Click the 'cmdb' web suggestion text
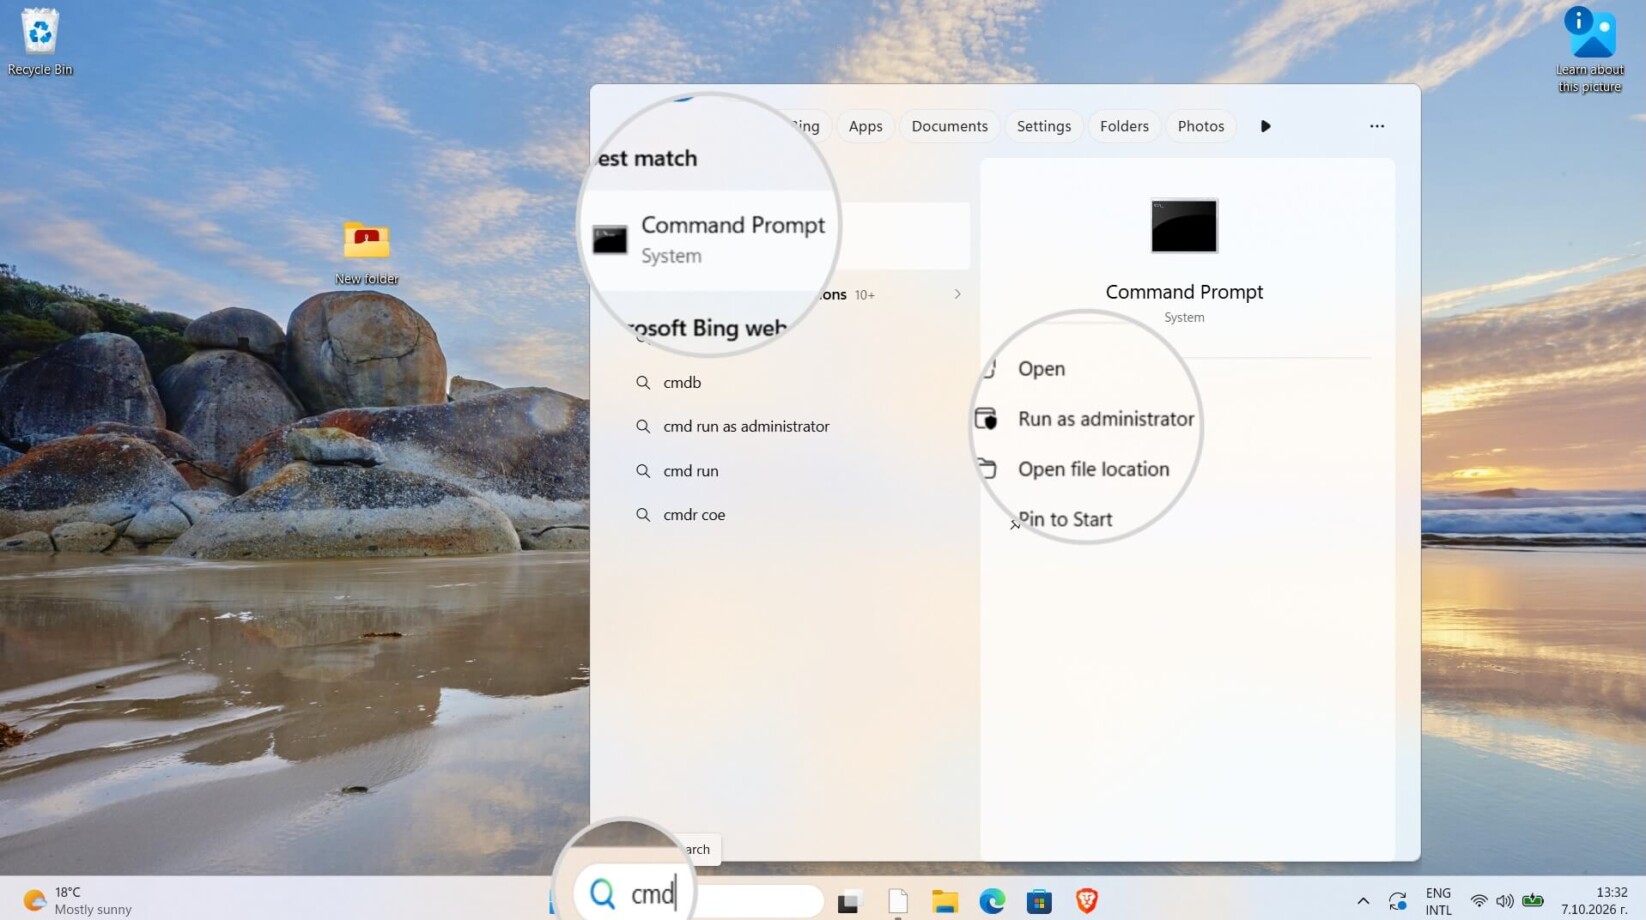The width and height of the screenshot is (1646, 920). point(682,382)
